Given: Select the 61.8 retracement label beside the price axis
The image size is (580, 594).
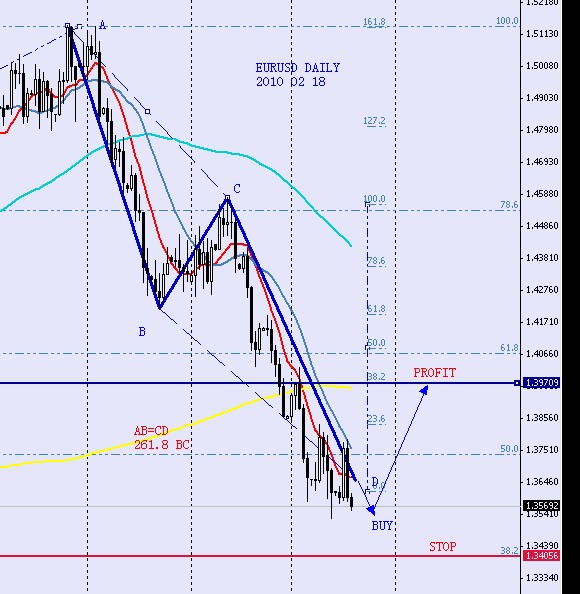Looking at the screenshot, I should (509, 348).
